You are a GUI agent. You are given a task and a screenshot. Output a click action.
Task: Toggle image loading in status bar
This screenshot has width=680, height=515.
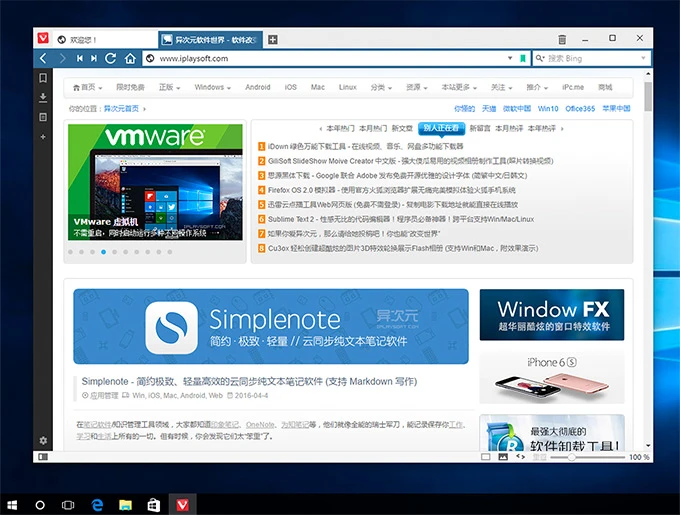503,457
